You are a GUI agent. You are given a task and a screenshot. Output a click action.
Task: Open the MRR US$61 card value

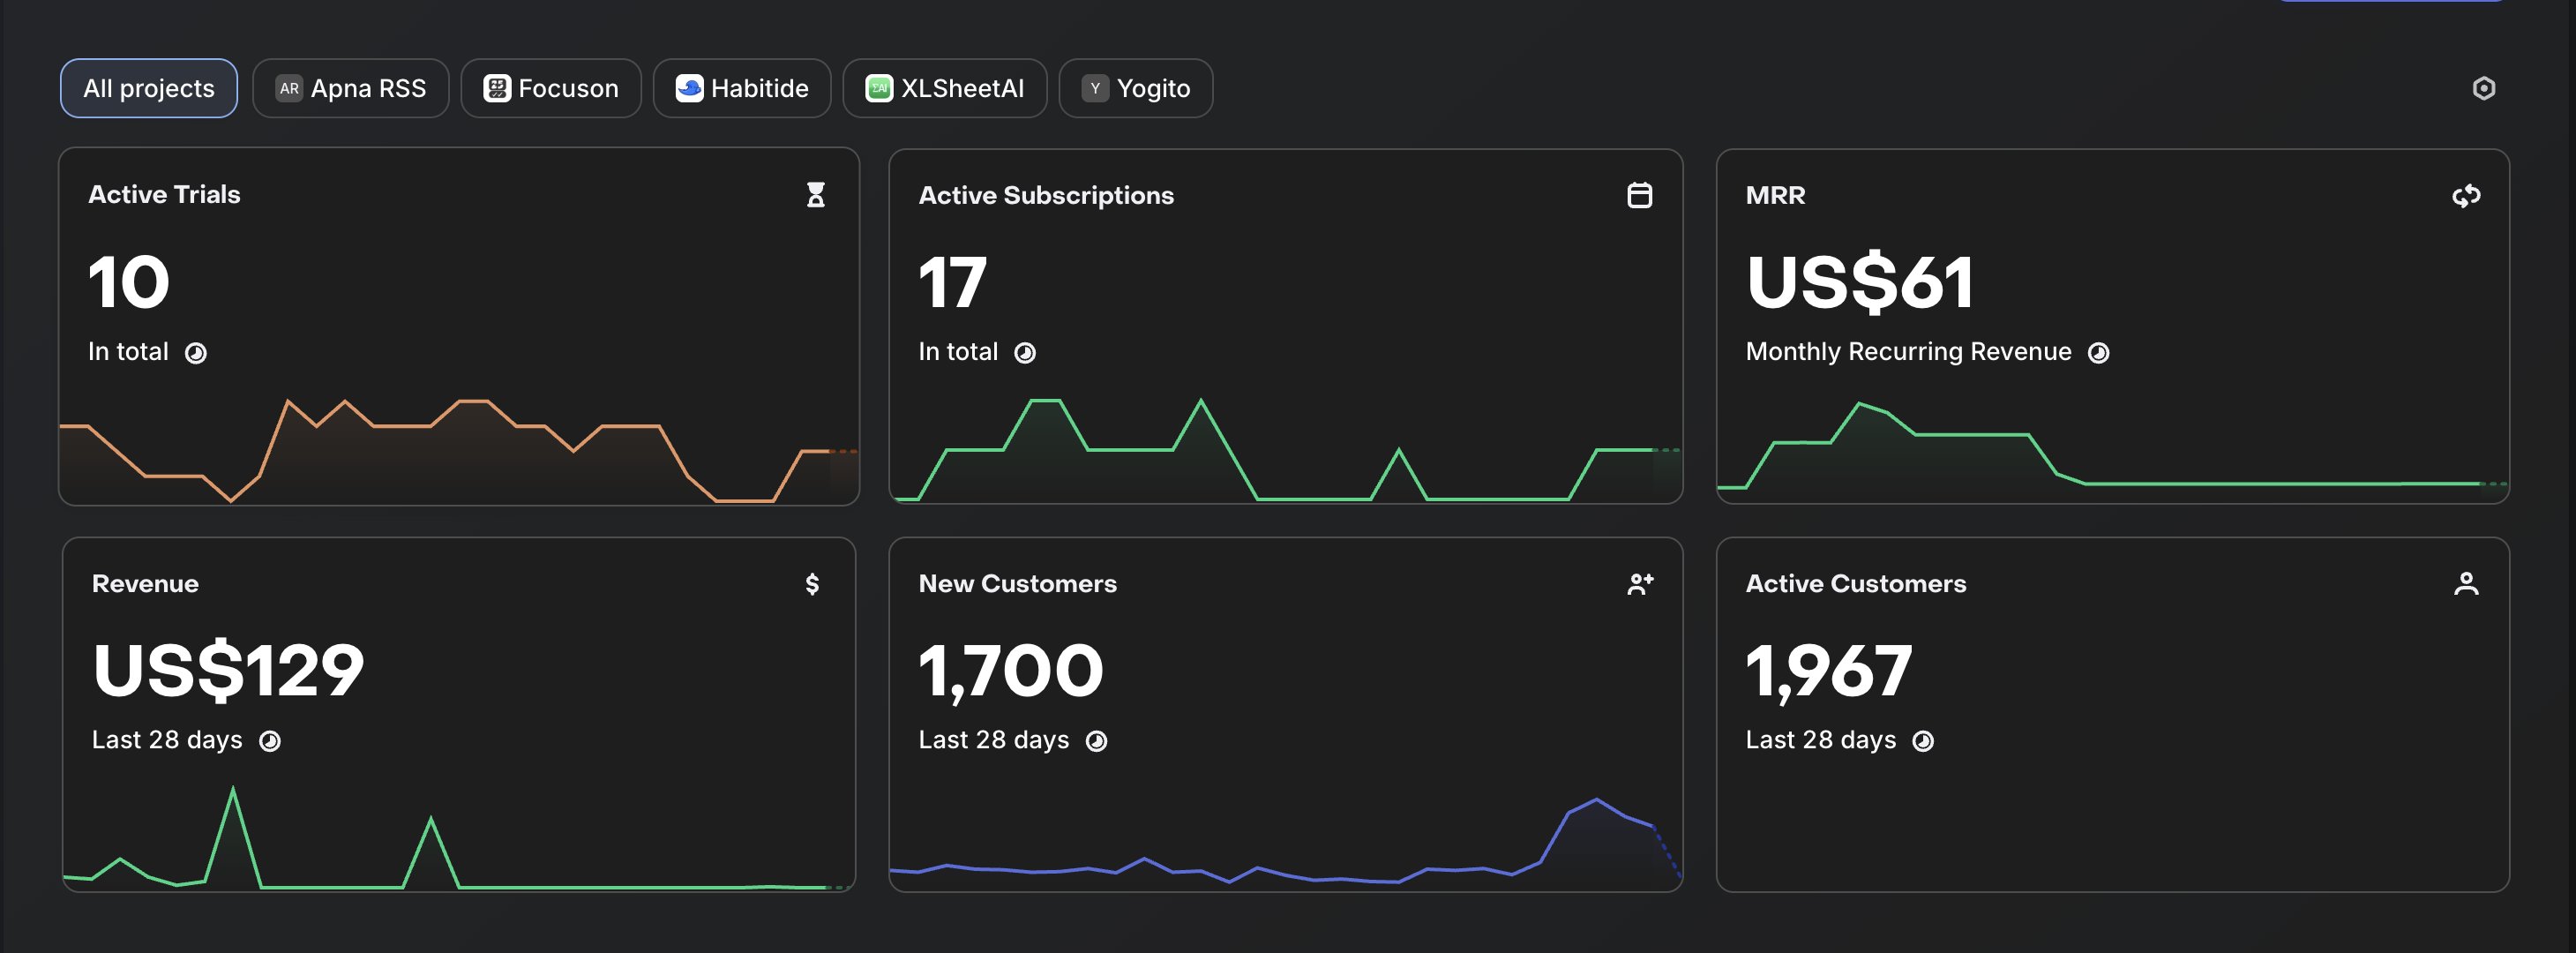pyautogui.click(x=1859, y=282)
